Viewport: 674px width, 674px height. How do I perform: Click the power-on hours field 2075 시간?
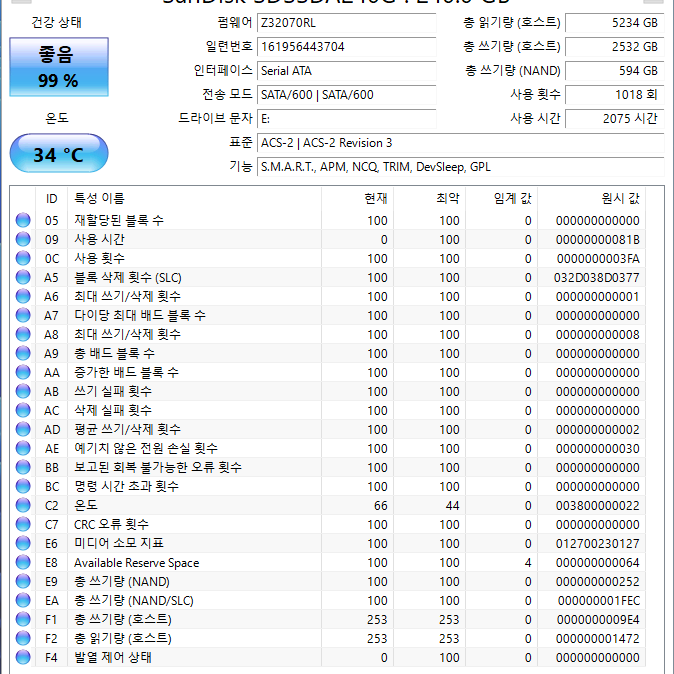[615, 119]
